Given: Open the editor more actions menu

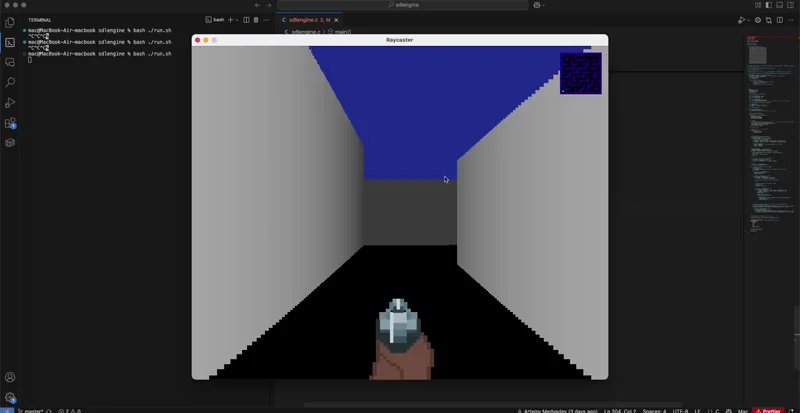Looking at the screenshot, I should [791, 20].
